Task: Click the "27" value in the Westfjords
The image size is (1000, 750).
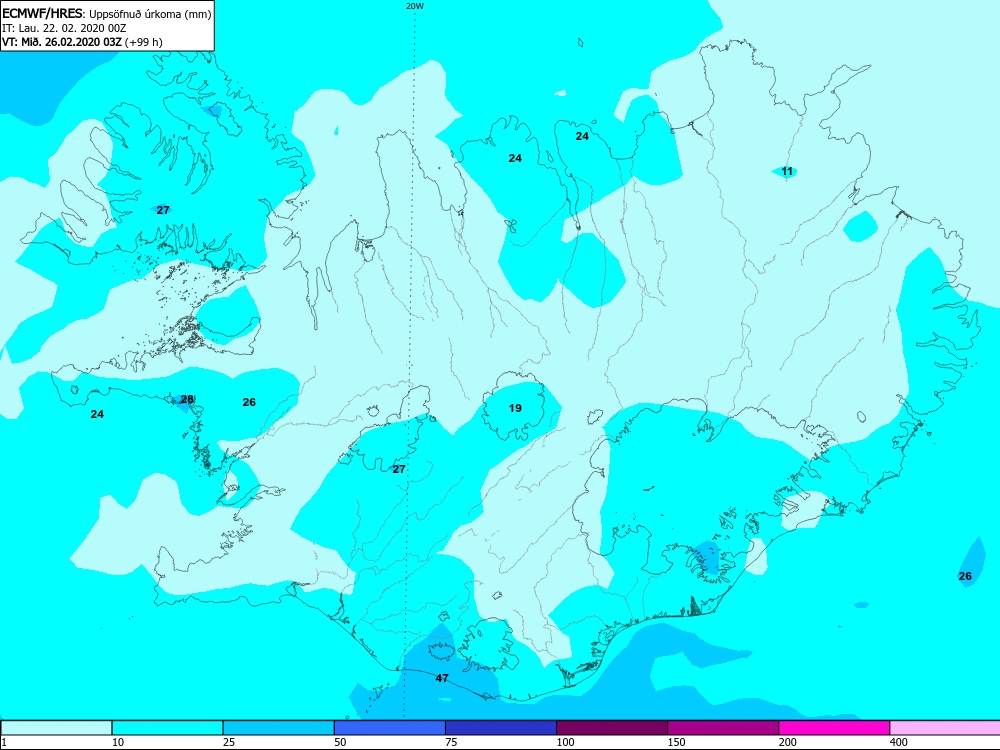Action: click(x=163, y=210)
